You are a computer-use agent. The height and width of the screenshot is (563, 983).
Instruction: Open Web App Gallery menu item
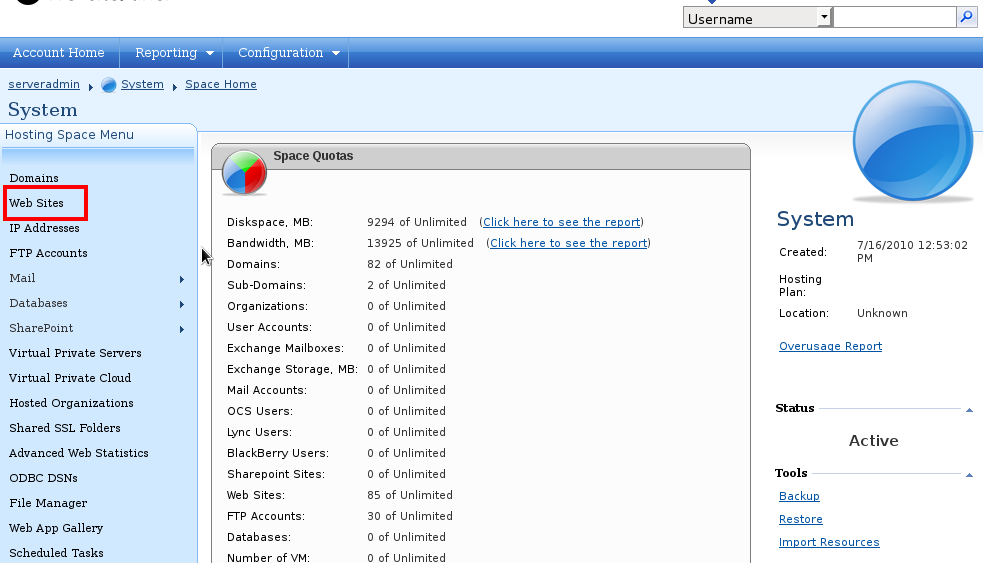(x=56, y=529)
